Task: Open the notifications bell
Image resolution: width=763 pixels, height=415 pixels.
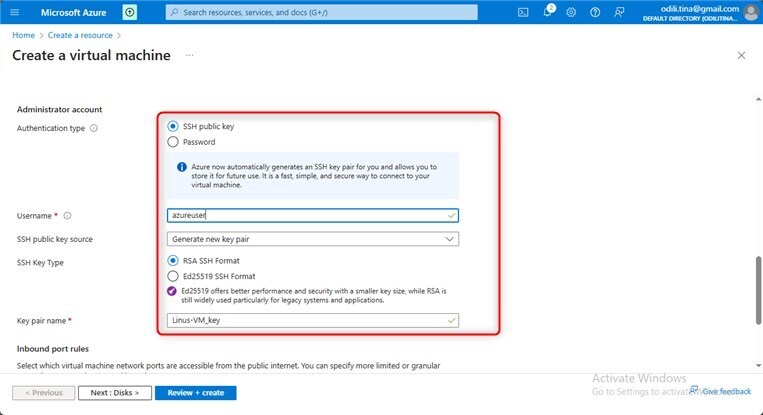Action: click(x=547, y=12)
